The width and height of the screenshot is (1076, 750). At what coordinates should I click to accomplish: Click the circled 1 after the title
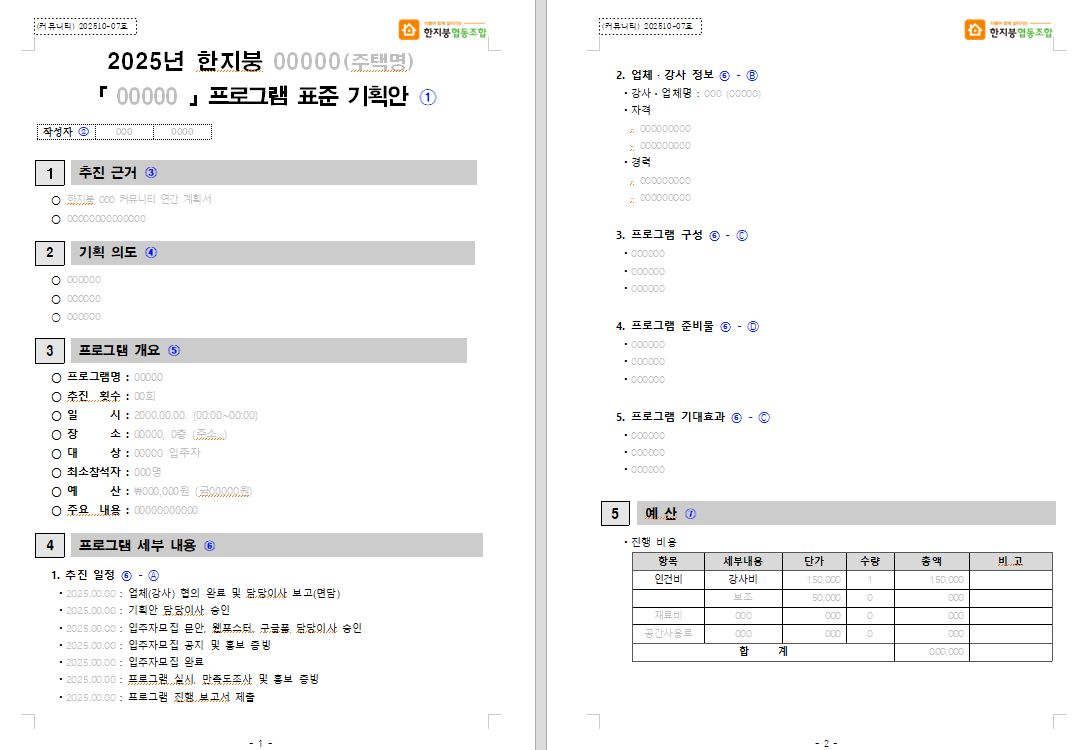click(x=428, y=97)
